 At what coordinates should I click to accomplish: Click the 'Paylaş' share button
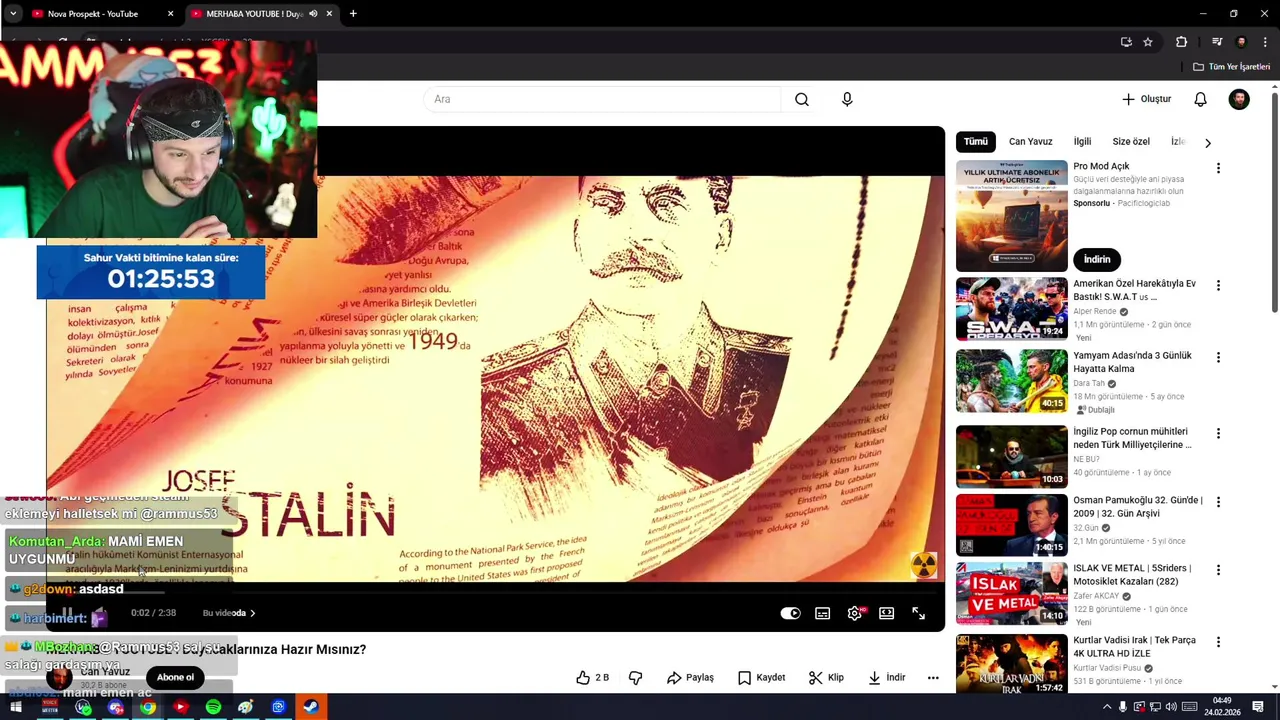pos(690,677)
